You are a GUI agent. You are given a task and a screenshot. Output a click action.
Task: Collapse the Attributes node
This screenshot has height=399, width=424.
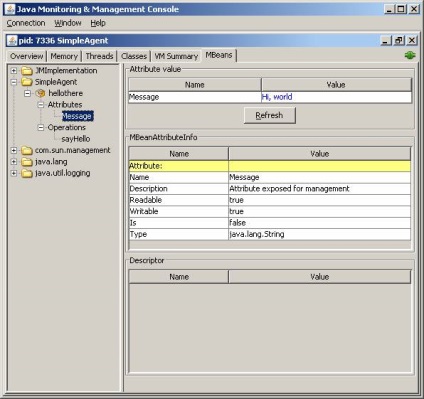(x=41, y=105)
